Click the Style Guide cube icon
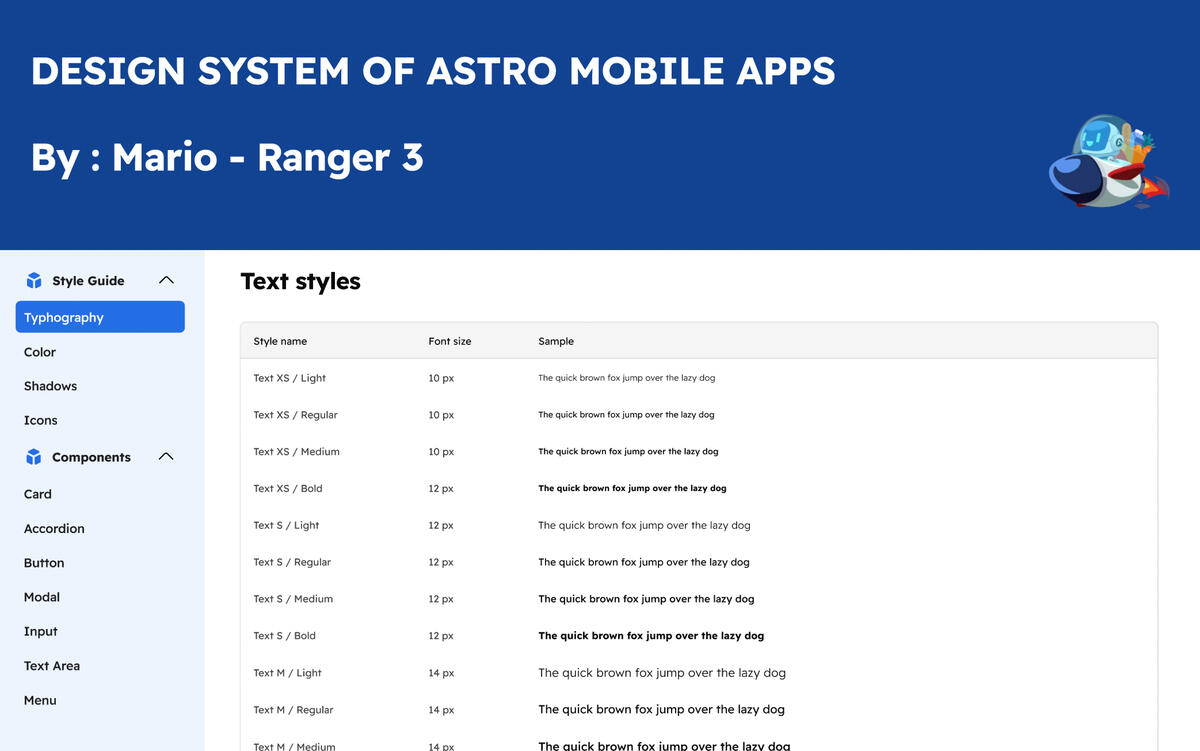1200x751 pixels. [x=34, y=281]
